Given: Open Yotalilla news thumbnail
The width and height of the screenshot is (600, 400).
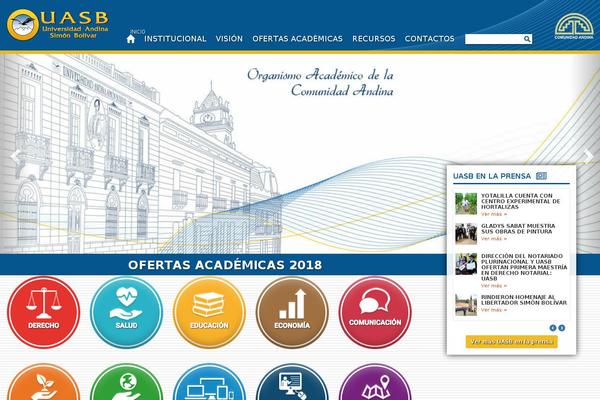Looking at the screenshot, I should pos(466,204).
